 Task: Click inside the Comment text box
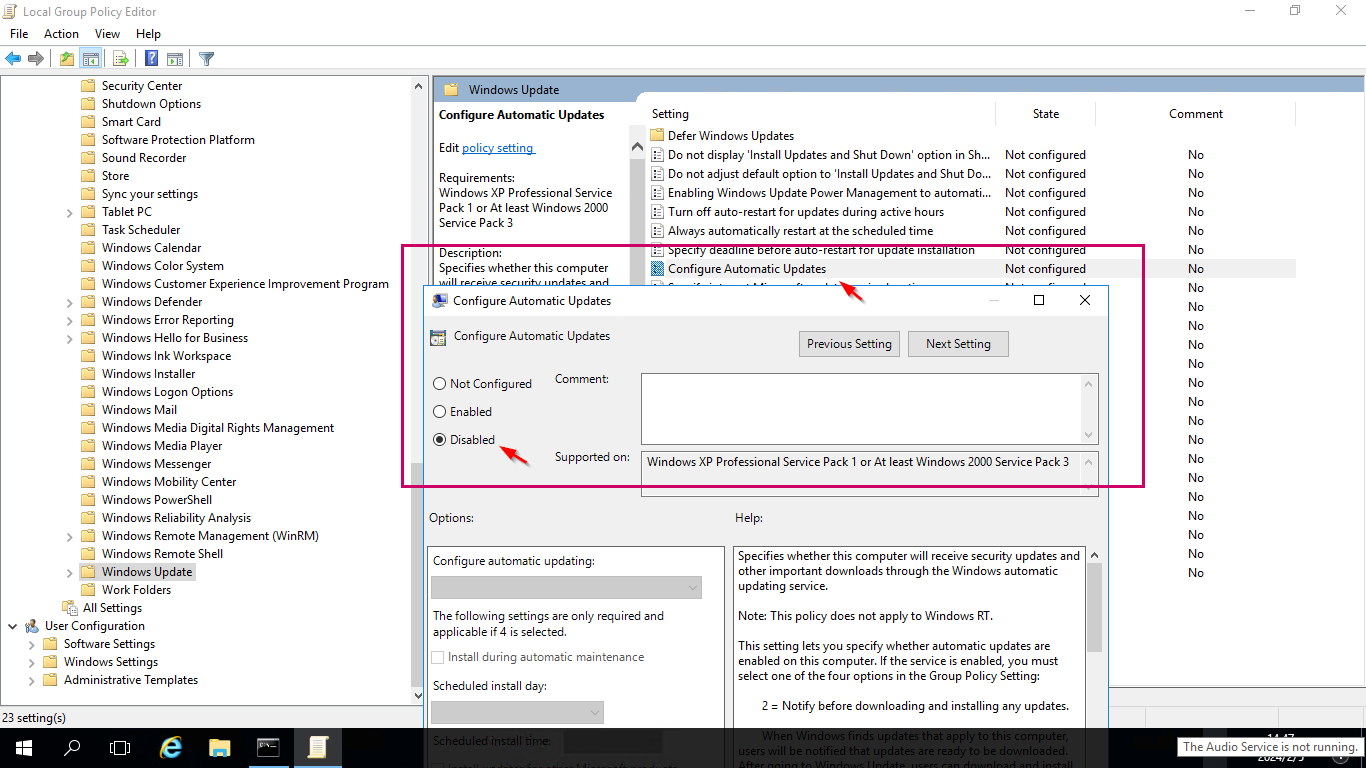coord(862,408)
